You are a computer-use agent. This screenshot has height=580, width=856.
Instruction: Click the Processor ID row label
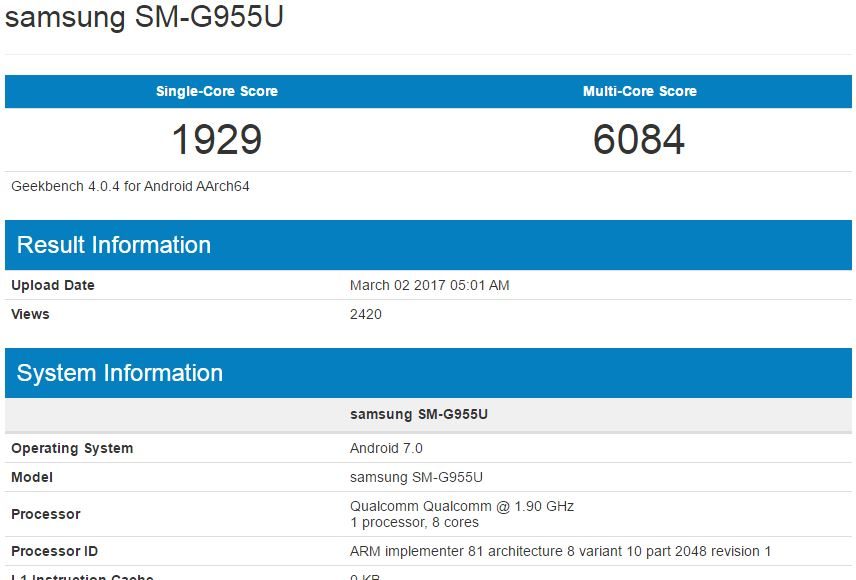tap(55, 551)
